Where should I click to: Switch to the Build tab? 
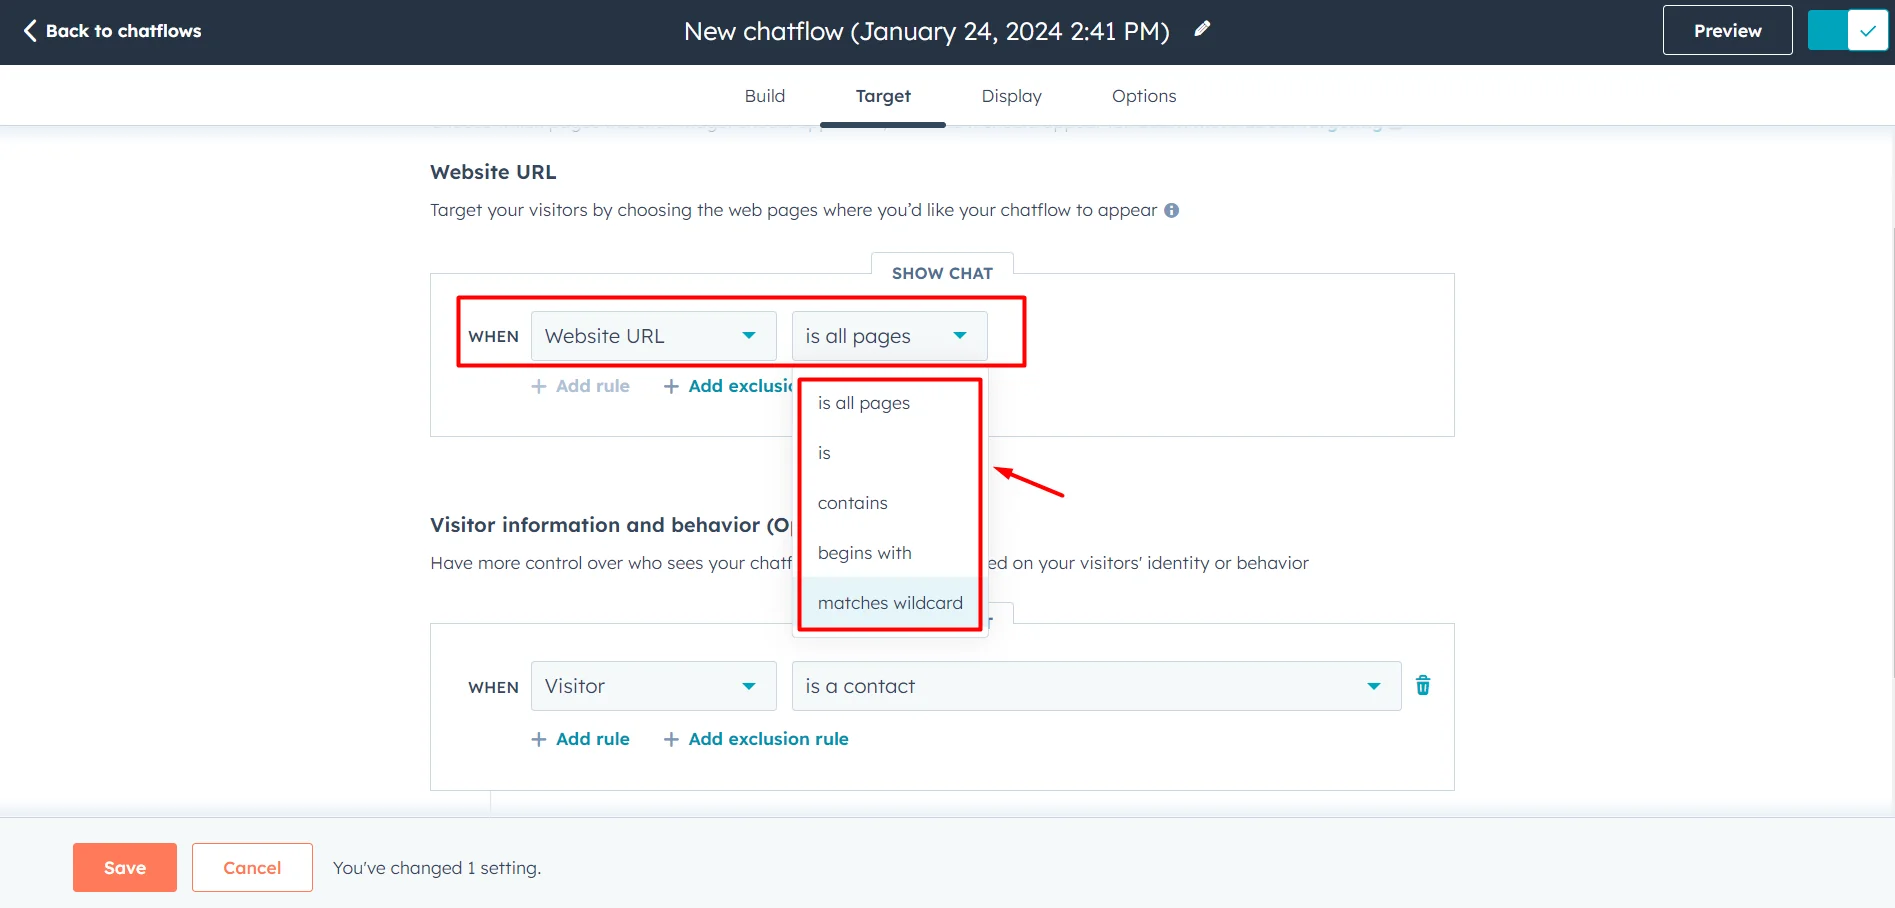click(x=764, y=96)
